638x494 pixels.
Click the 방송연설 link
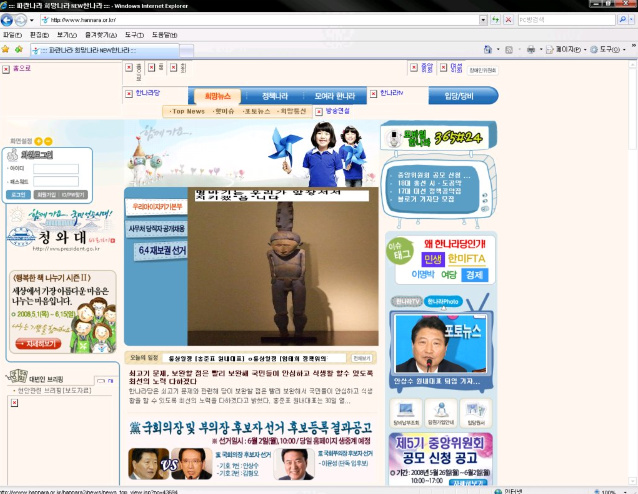pyautogui.click(x=337, y=111)
